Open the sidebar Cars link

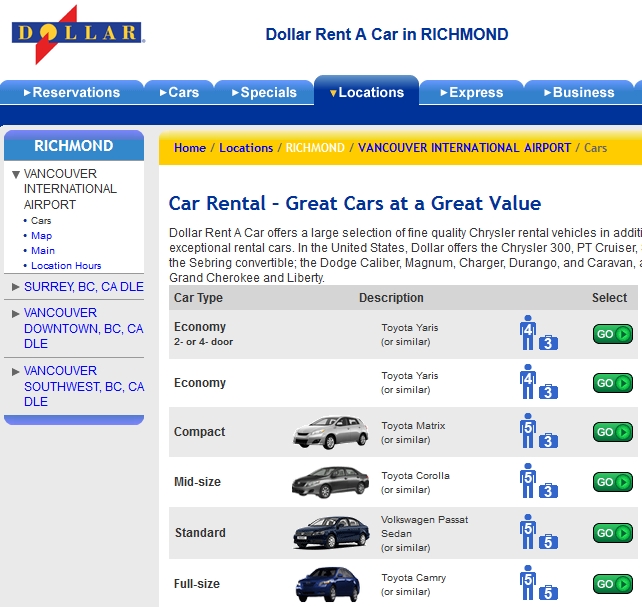(41, 221)
